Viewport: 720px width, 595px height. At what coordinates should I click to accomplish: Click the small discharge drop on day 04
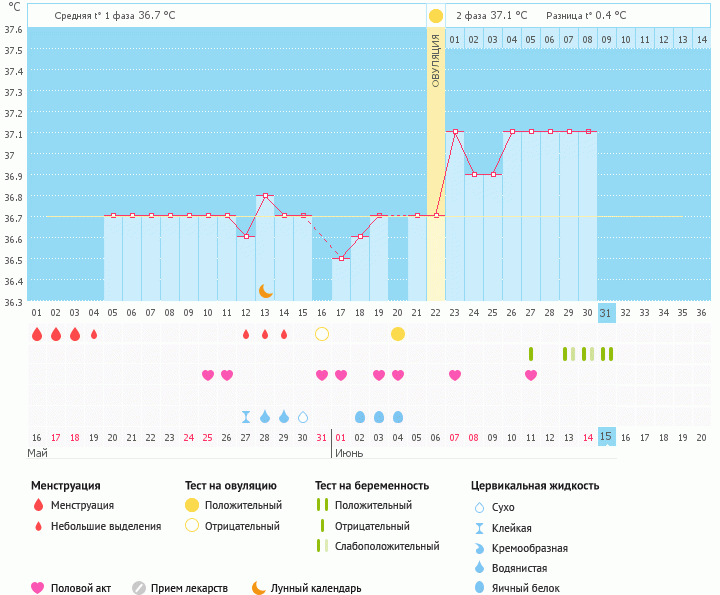click(x=94, y=334)
